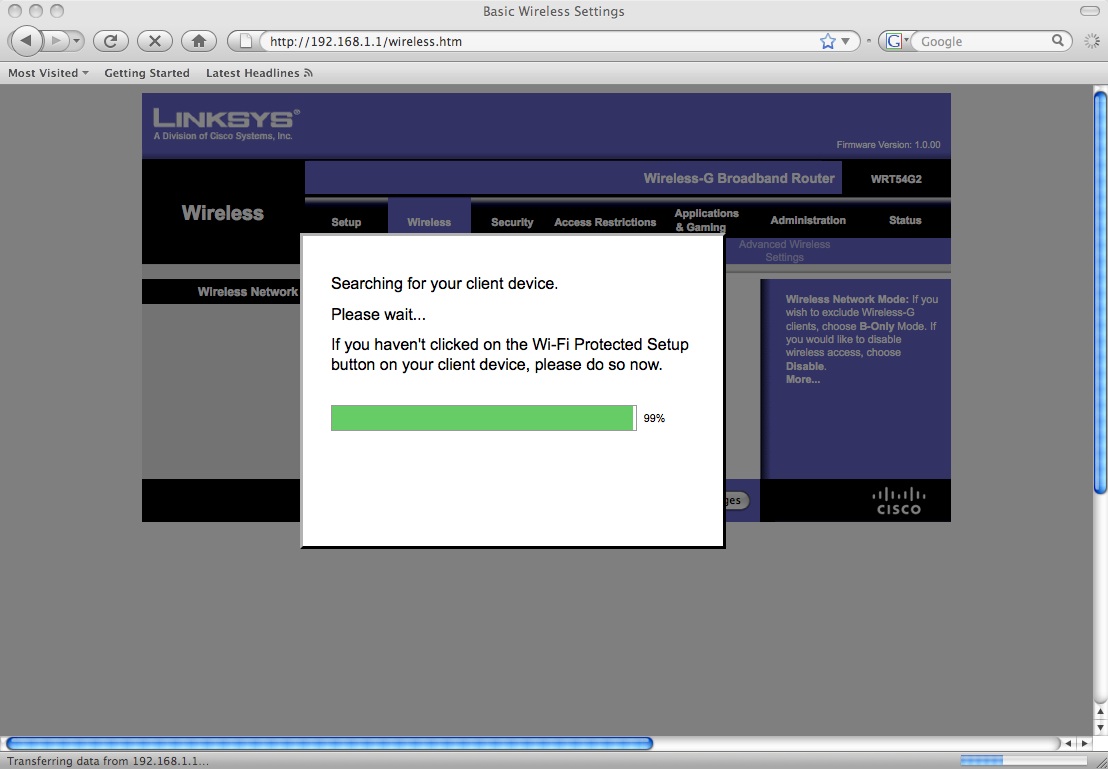Click the scroll-up arrow on vertical scrollbar
Screen dimensions: 1108x769
(1100, 711)
